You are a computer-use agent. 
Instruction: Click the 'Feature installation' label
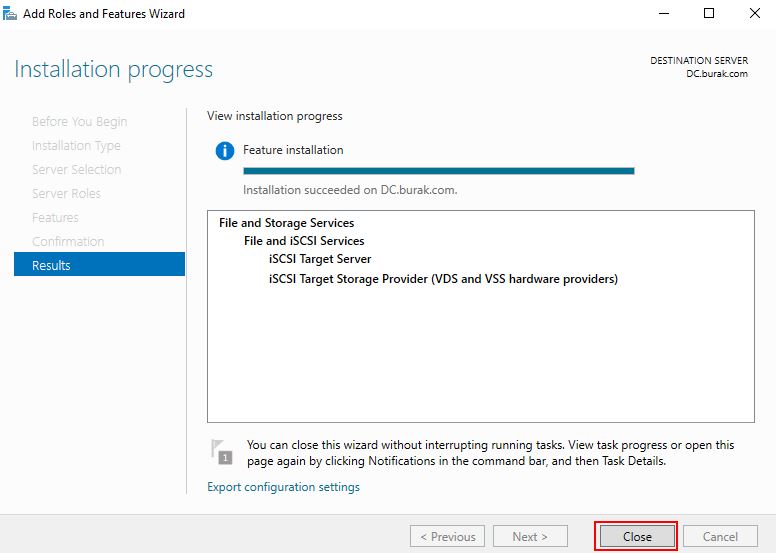point(293,150)
